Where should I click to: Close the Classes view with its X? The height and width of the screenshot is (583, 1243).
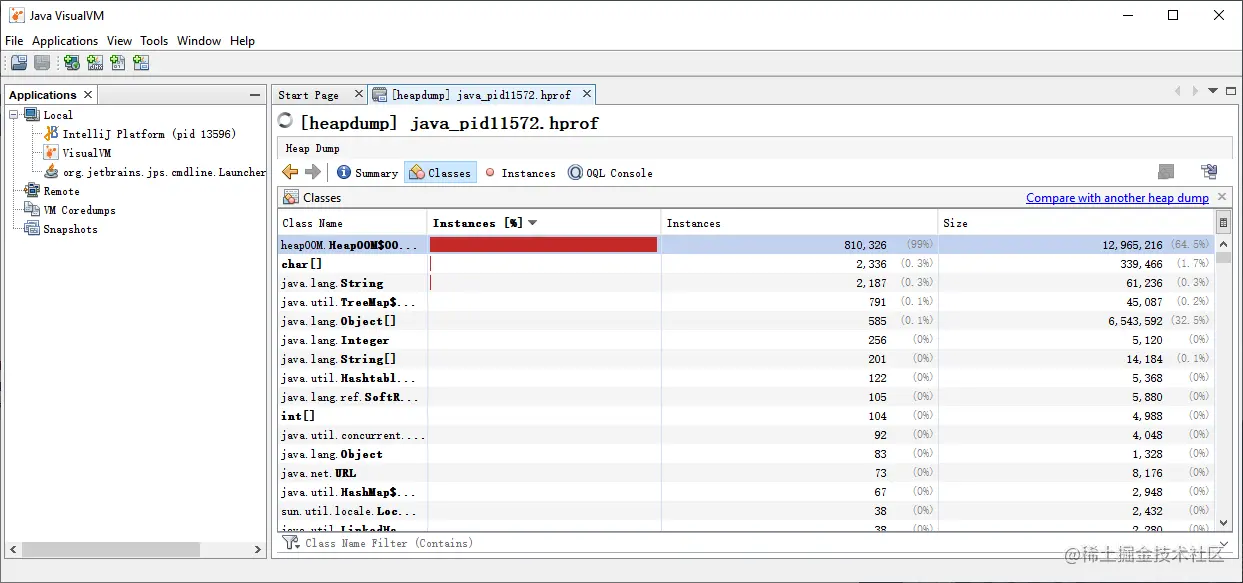coord(1221,197)
